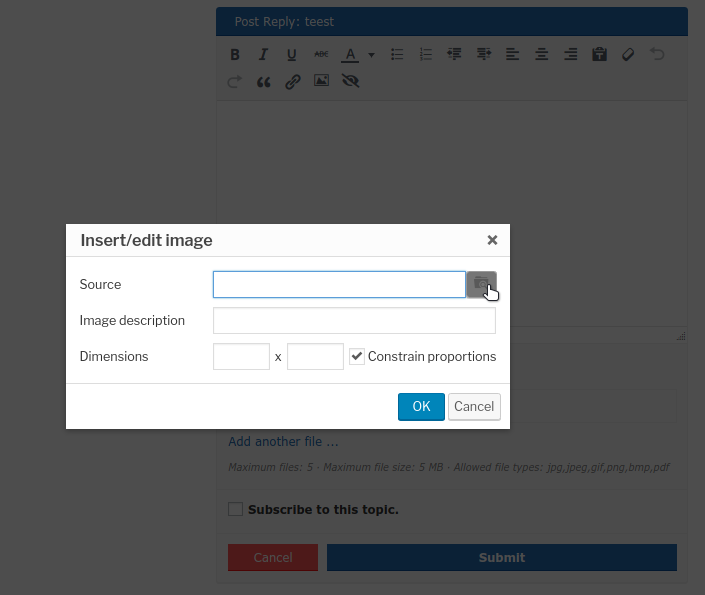Insert a bulleted list
Screen dimensions: 705x595
(x=397, y=55)
